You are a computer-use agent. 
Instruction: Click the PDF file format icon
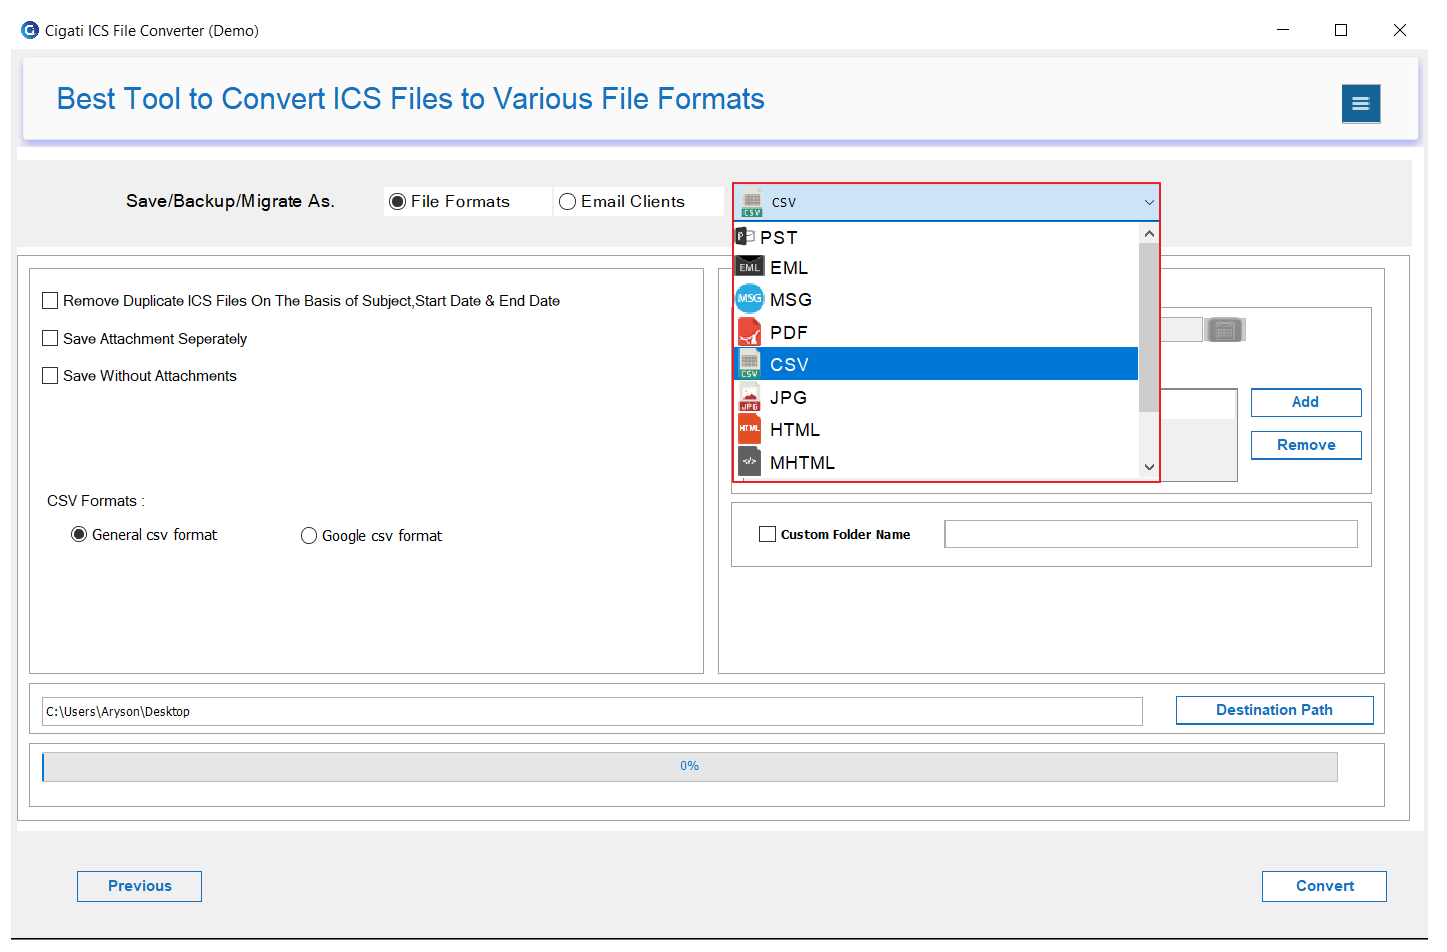point(749,332)
